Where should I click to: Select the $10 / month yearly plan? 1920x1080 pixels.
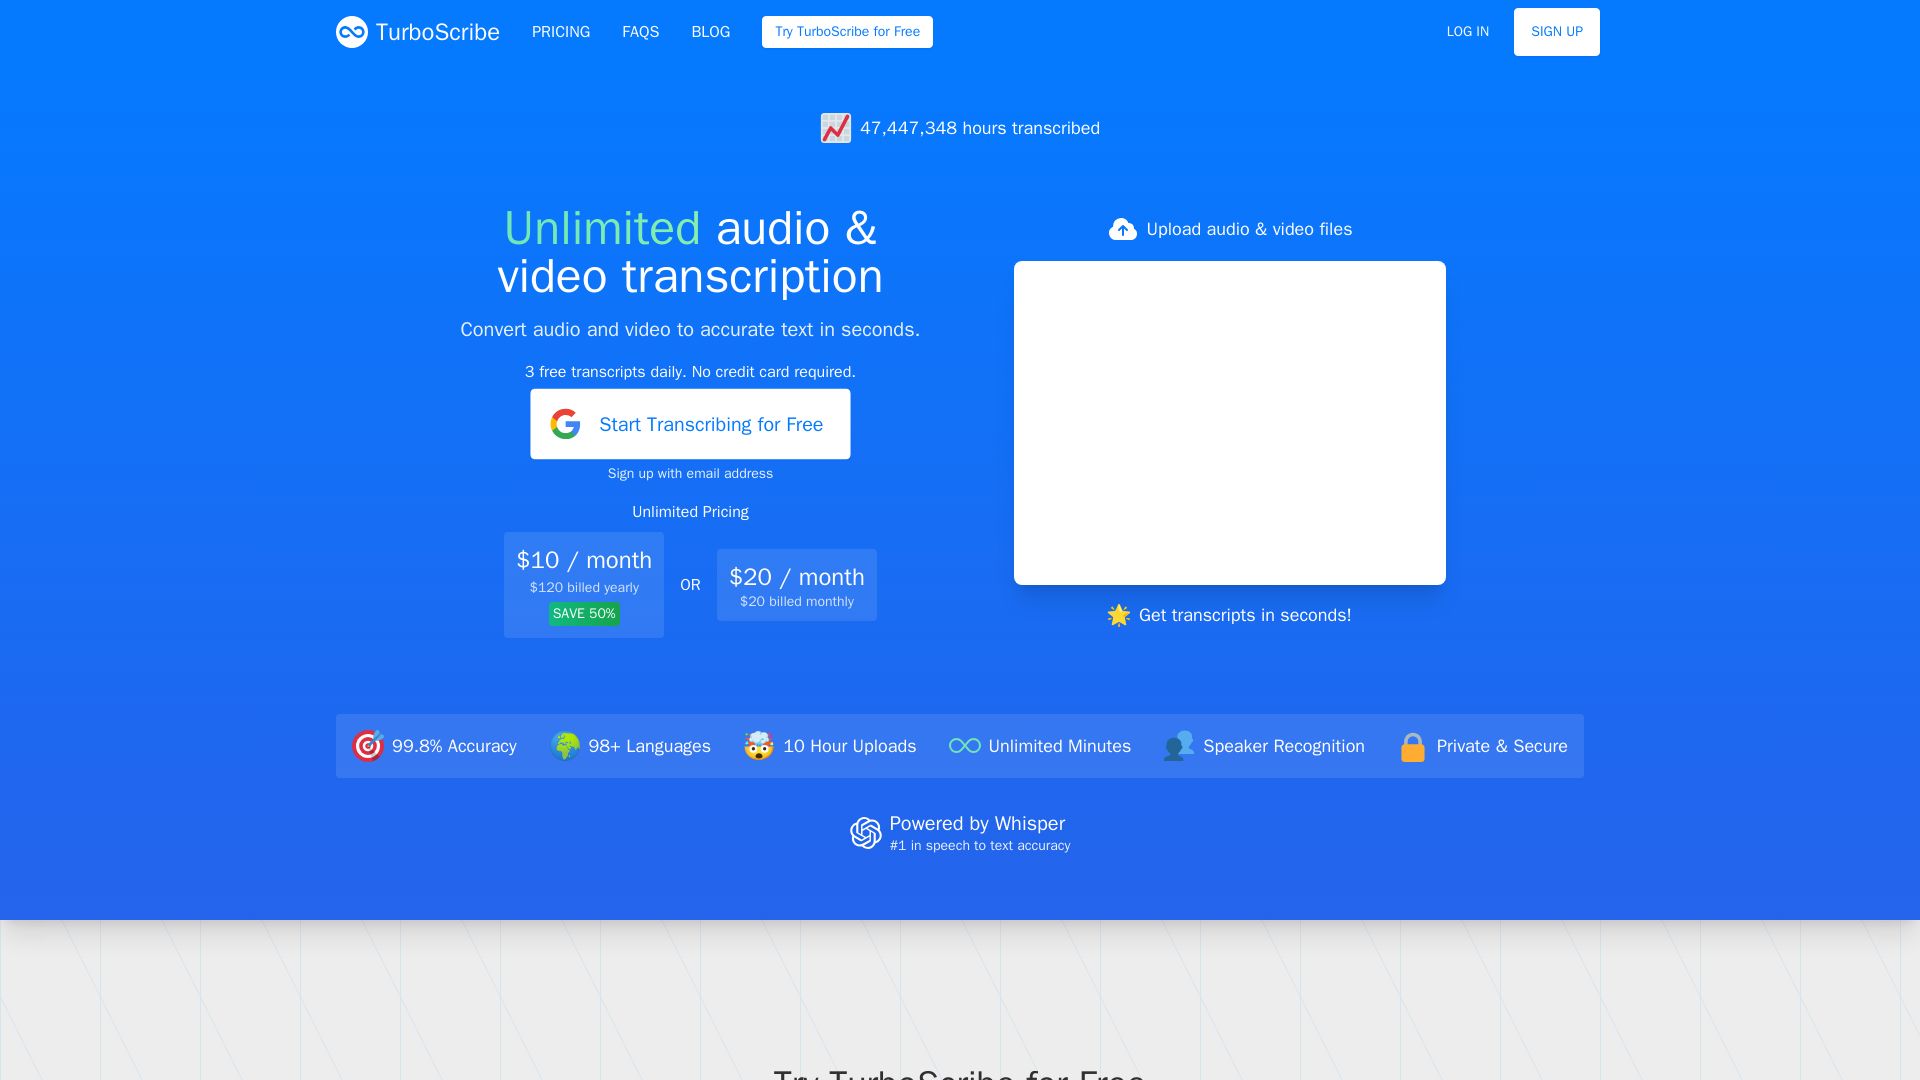click(584, 585)
